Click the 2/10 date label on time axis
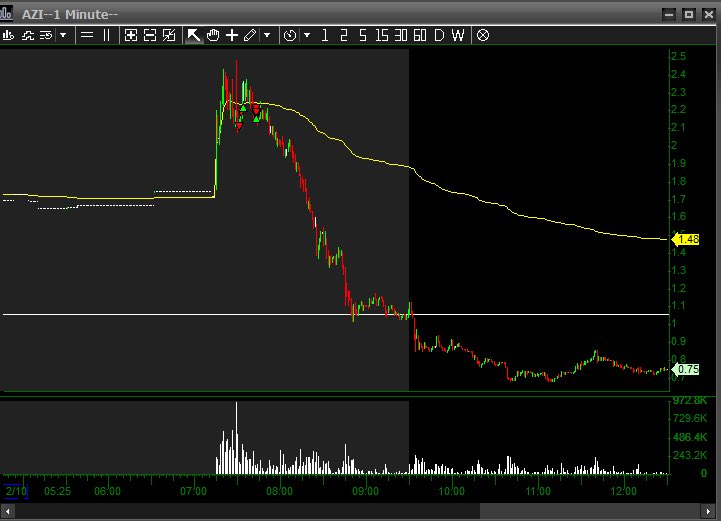This screenshot has height=521, width=721. click(16, 491)
